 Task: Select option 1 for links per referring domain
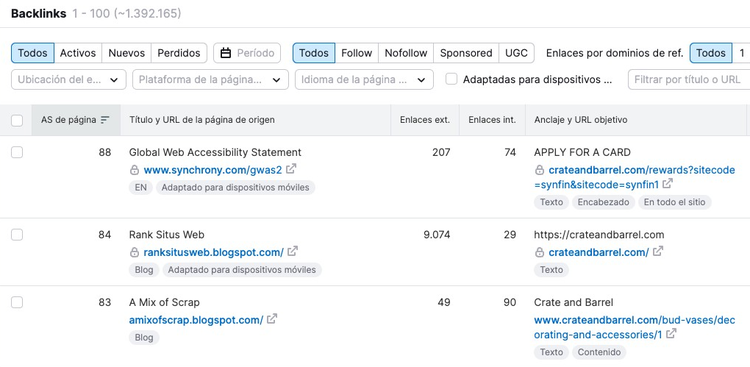(741, 53)
